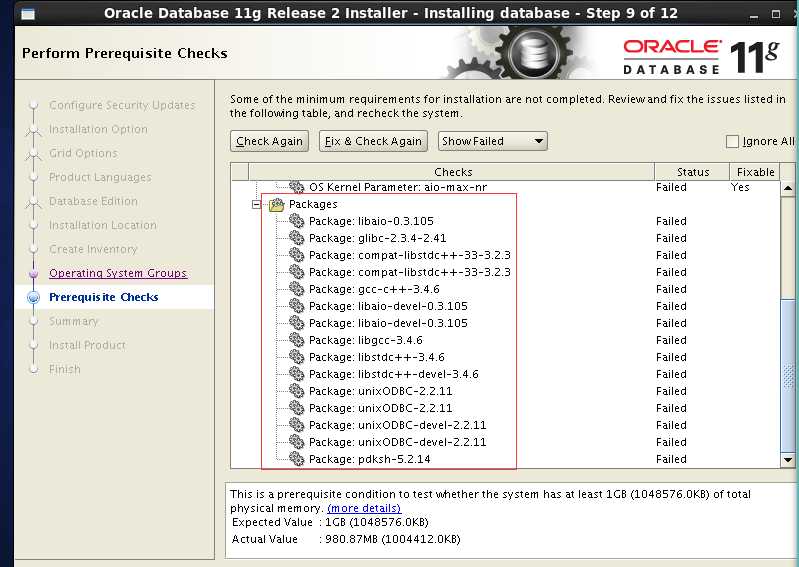Screen dimensions: 799x567
Task: Open the more details link
Action: click(x=364, y=508)
